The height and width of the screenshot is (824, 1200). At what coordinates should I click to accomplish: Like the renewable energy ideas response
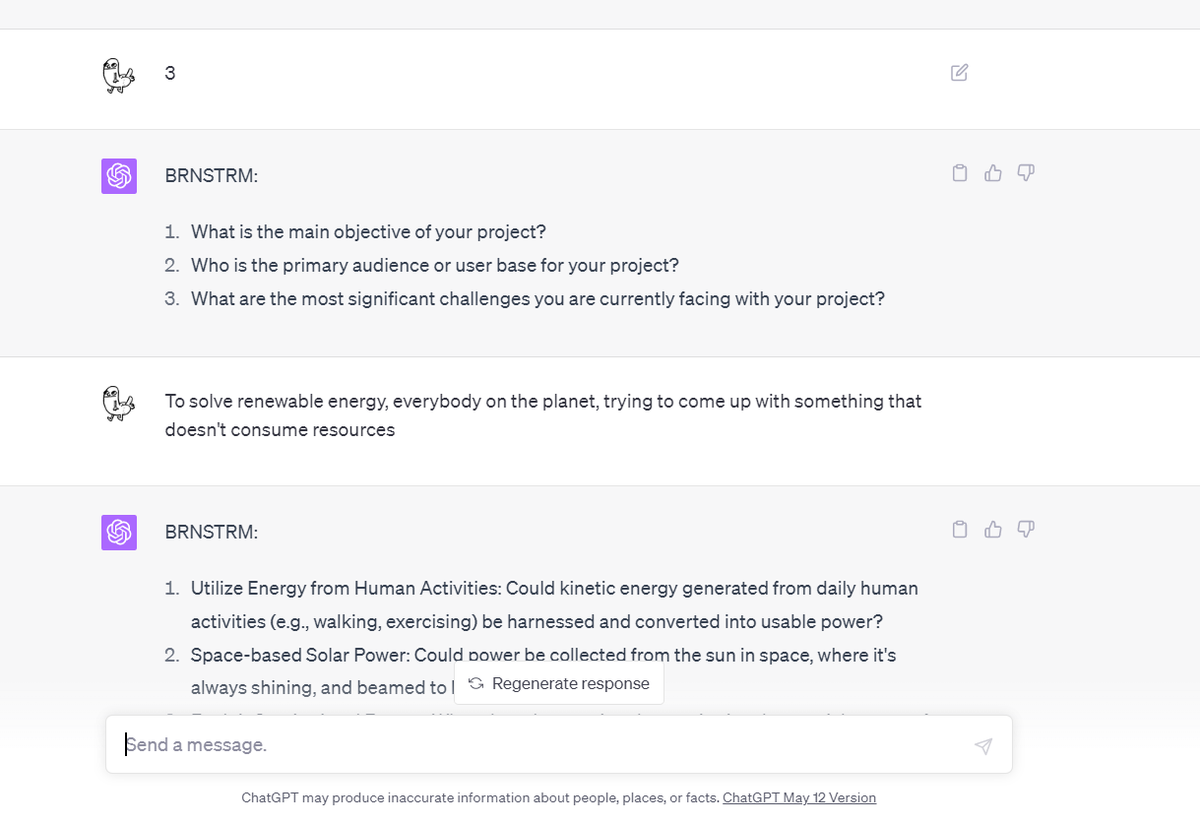point(993,529)
